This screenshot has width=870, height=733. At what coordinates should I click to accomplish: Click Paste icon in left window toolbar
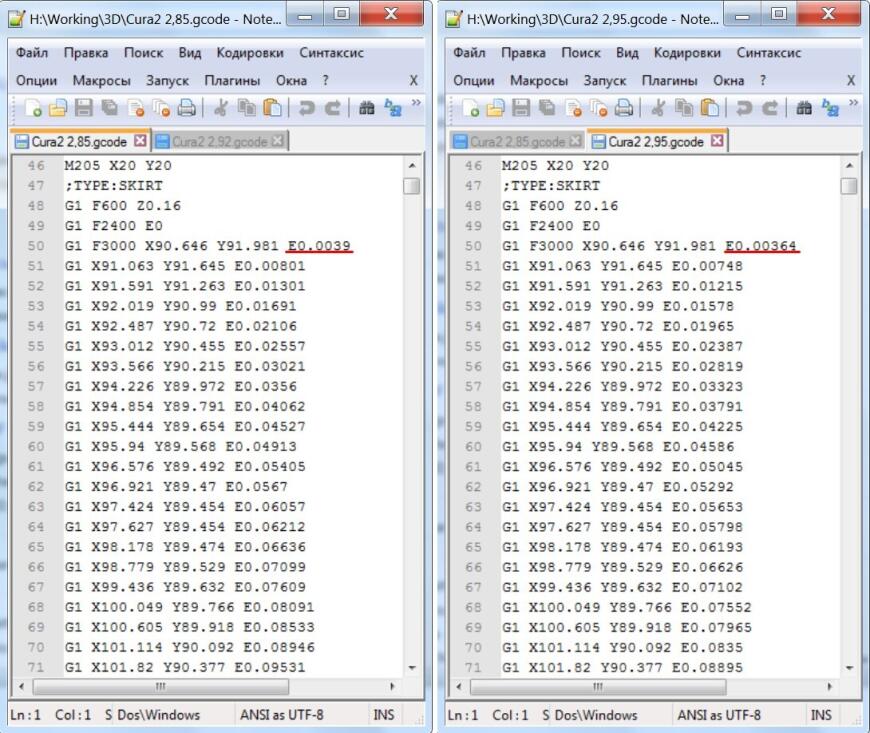272,108
